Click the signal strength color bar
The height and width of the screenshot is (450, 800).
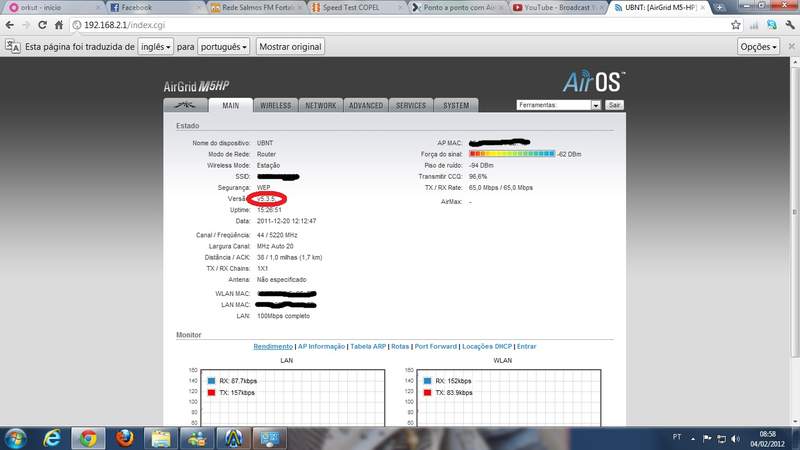512,154
